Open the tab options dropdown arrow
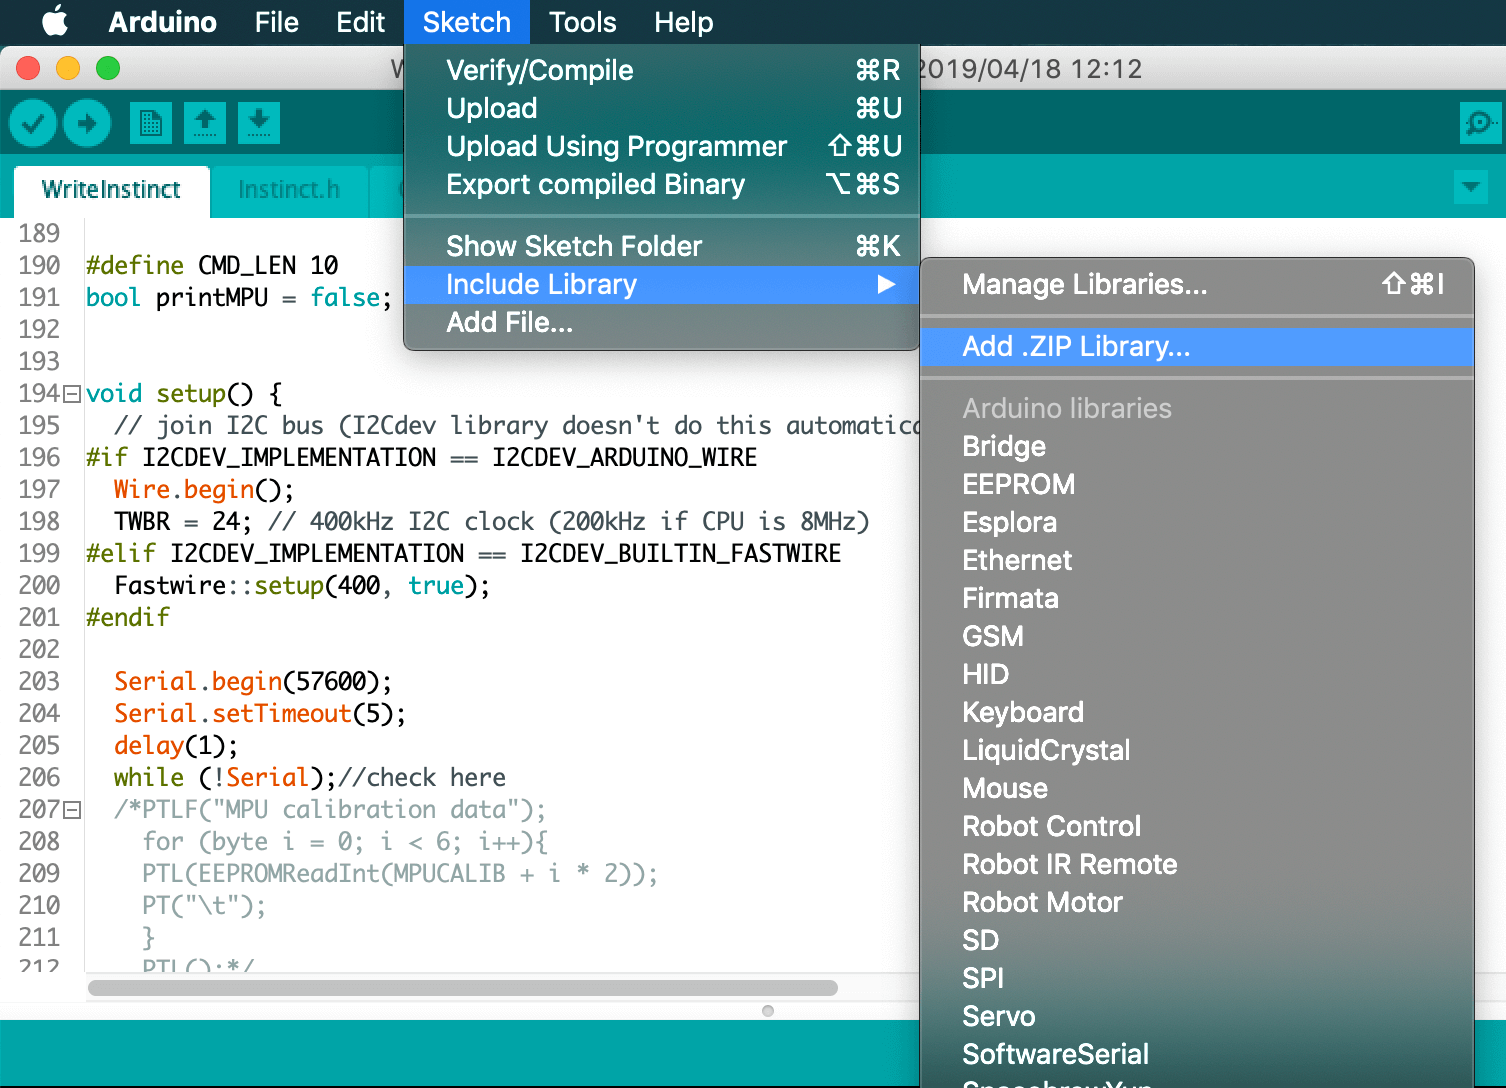Image resolution: width=1506 pixels, height=1088 pixels. (x=1470, y=187)
